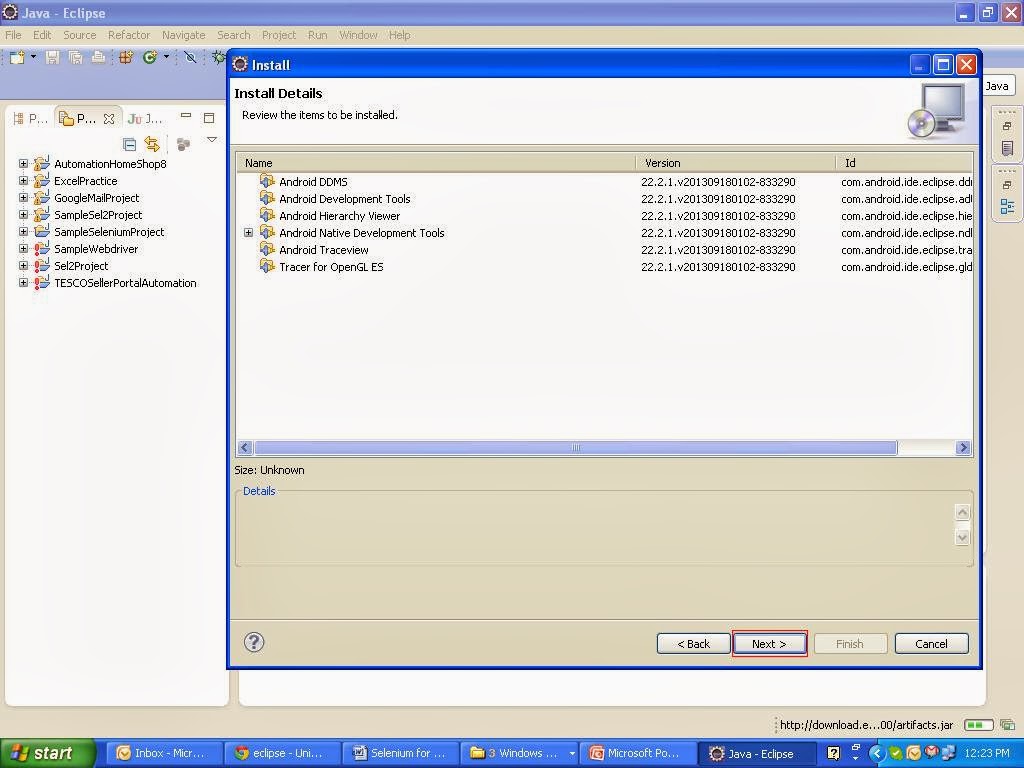
Task: Click the network connection tray icon
Action: [x=949, y=753]
